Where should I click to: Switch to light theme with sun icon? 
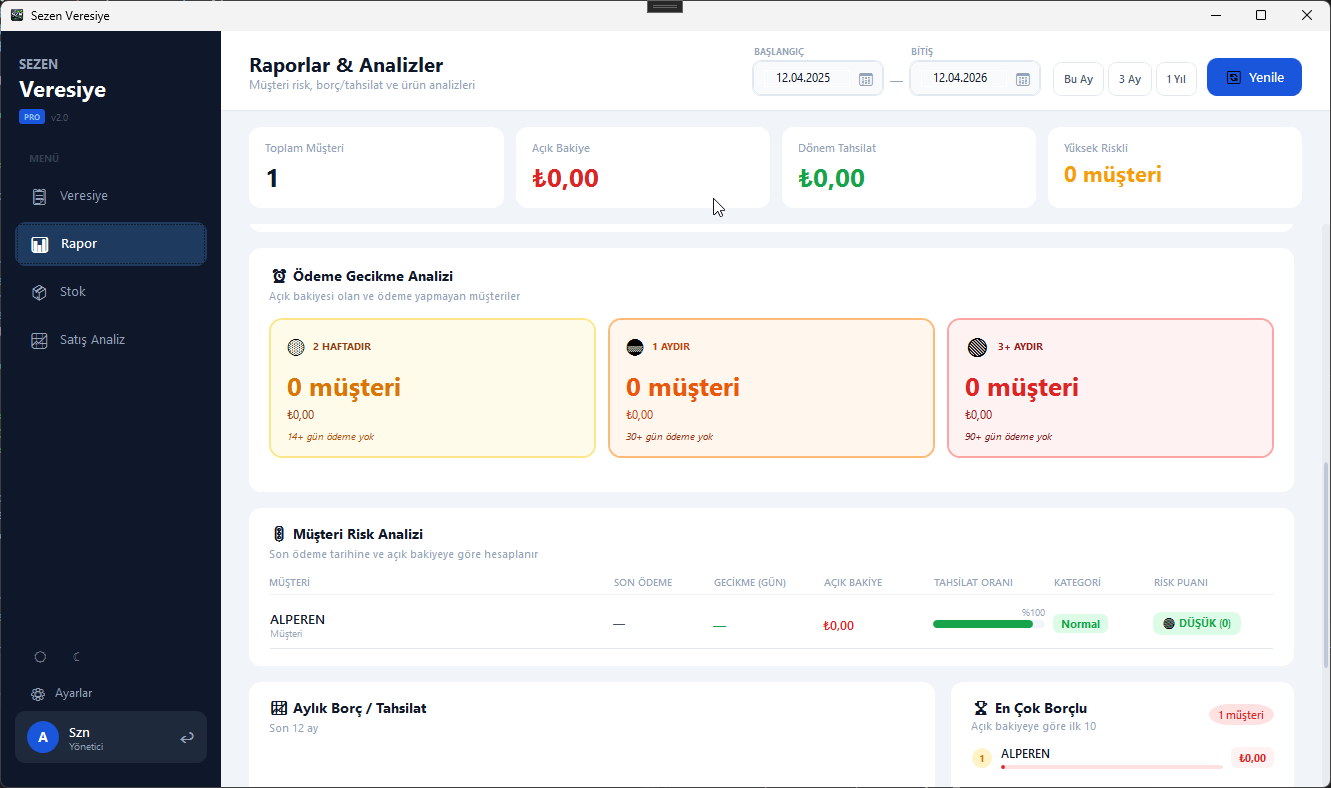pyautogui.click(x=40, y=657)
